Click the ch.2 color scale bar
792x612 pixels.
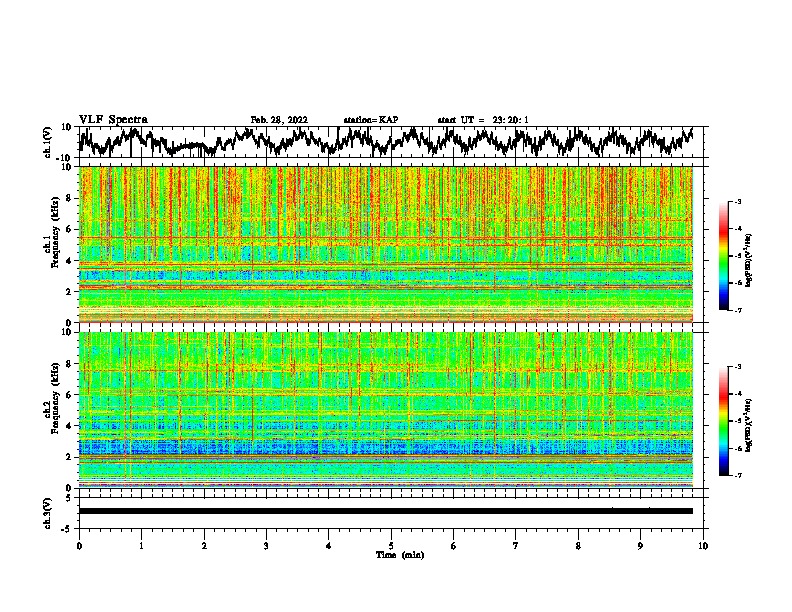coord(724,421)
